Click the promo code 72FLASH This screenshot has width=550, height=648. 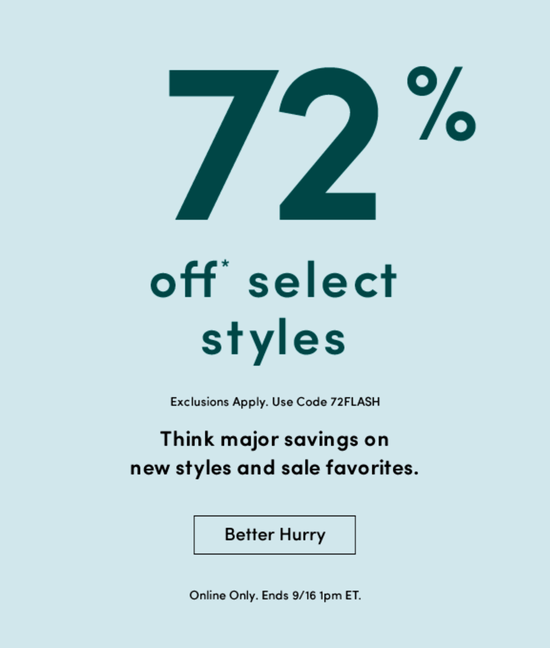coord(355,402)
